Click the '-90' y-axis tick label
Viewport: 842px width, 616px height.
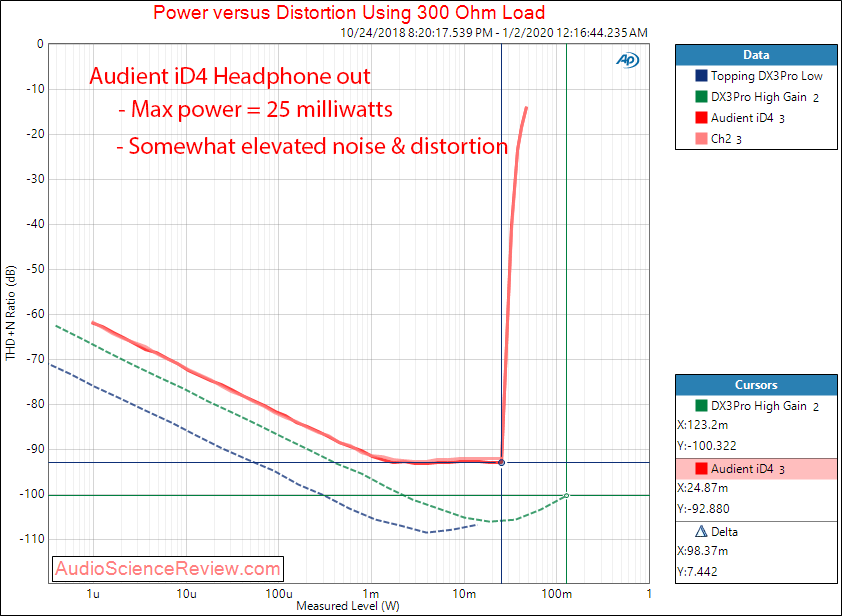point(35,449)
